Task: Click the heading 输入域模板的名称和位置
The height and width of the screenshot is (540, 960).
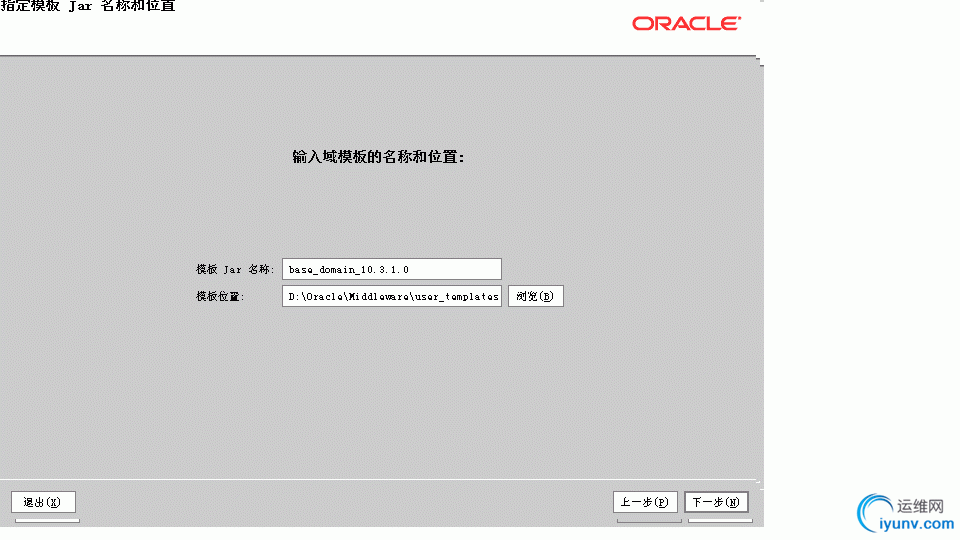Action: click(x=378, y=157)
